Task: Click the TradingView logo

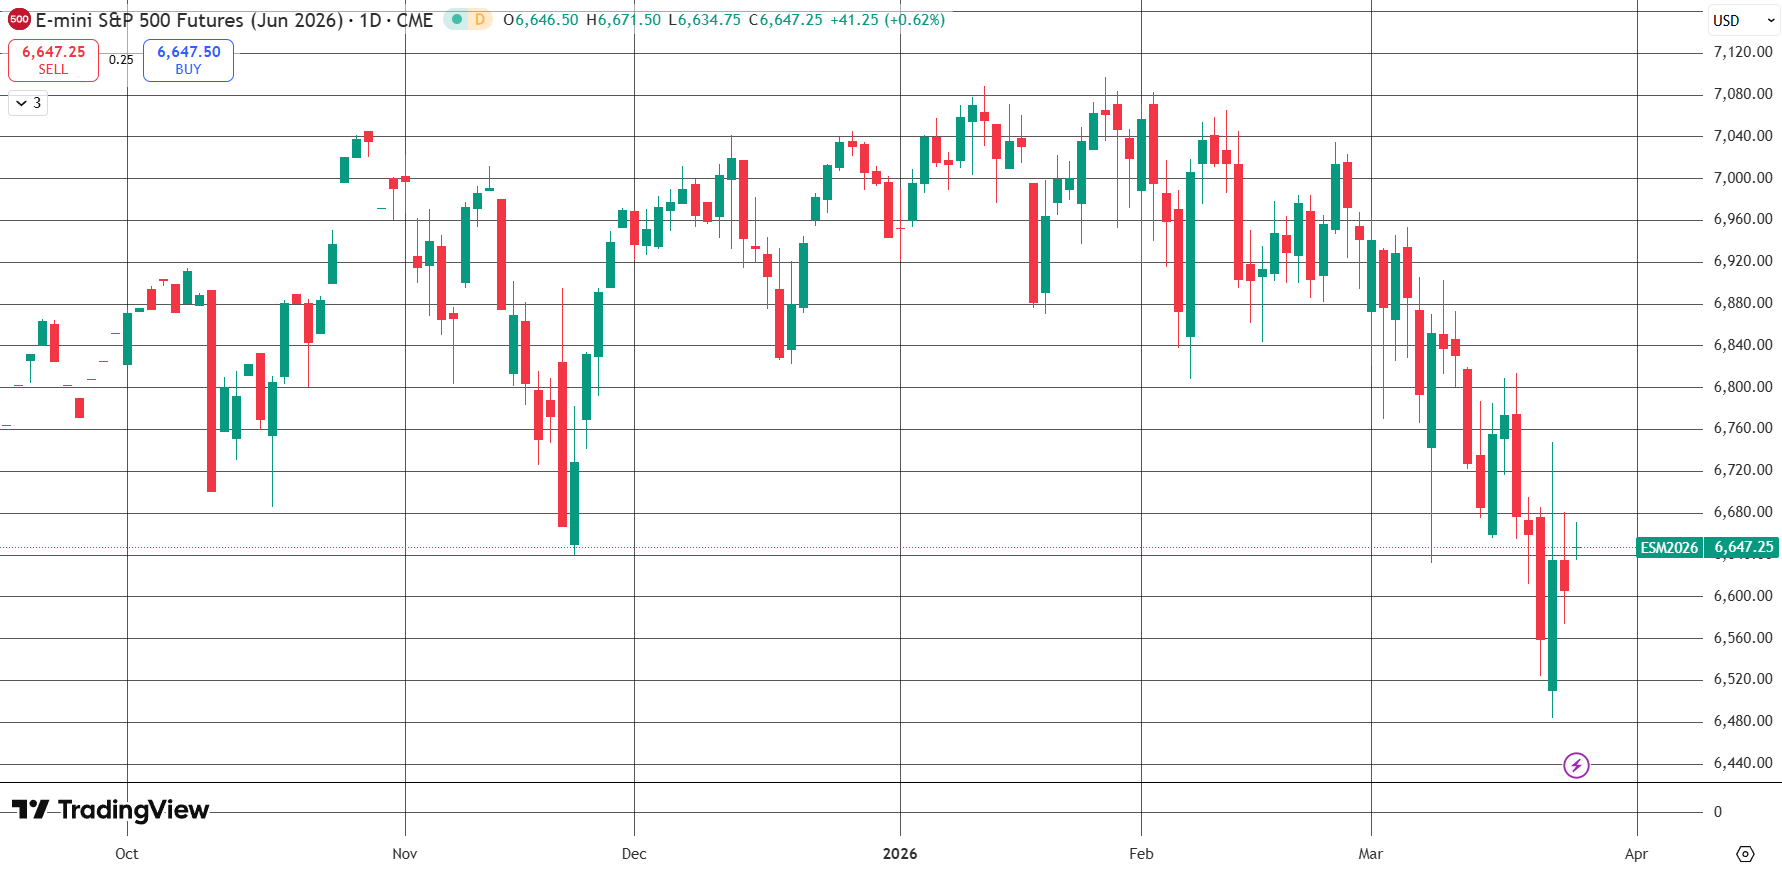Action: pos(110,809)
